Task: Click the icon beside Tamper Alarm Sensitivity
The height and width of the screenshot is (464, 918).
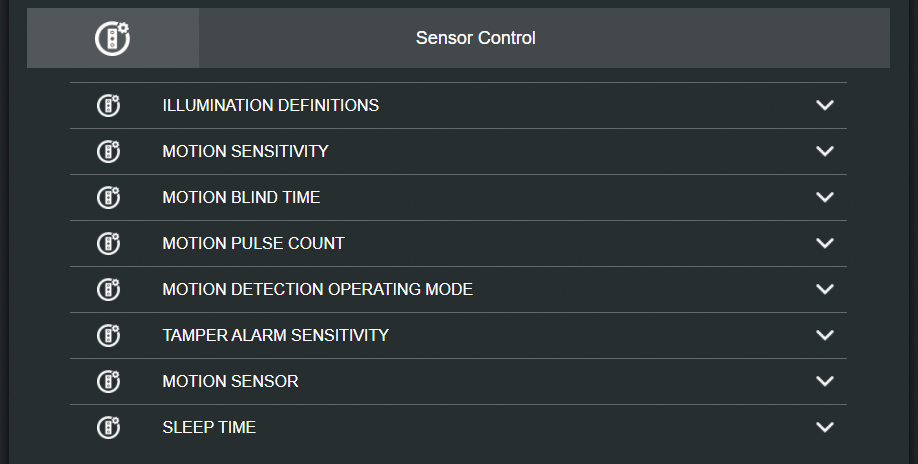Action: coord(108,335)
